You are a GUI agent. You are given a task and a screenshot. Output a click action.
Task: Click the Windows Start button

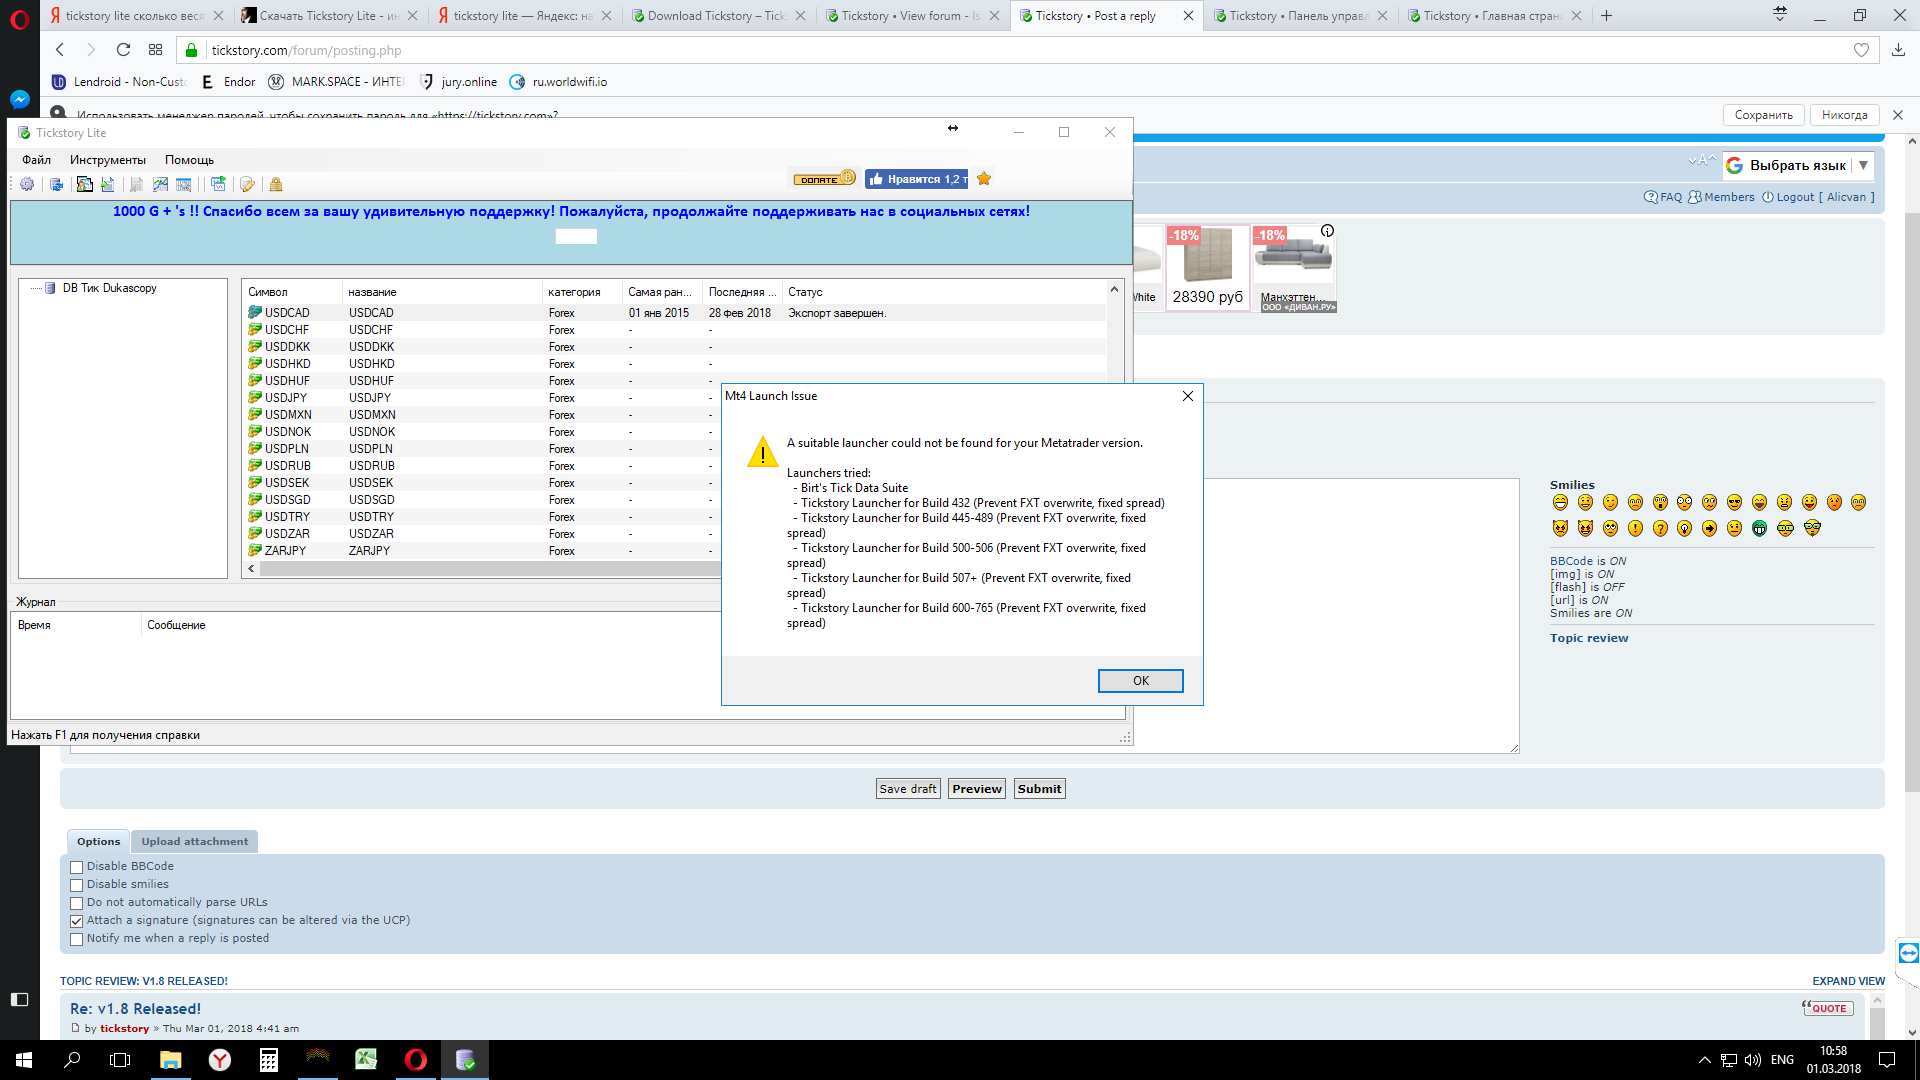click(x=24, y=1060)
